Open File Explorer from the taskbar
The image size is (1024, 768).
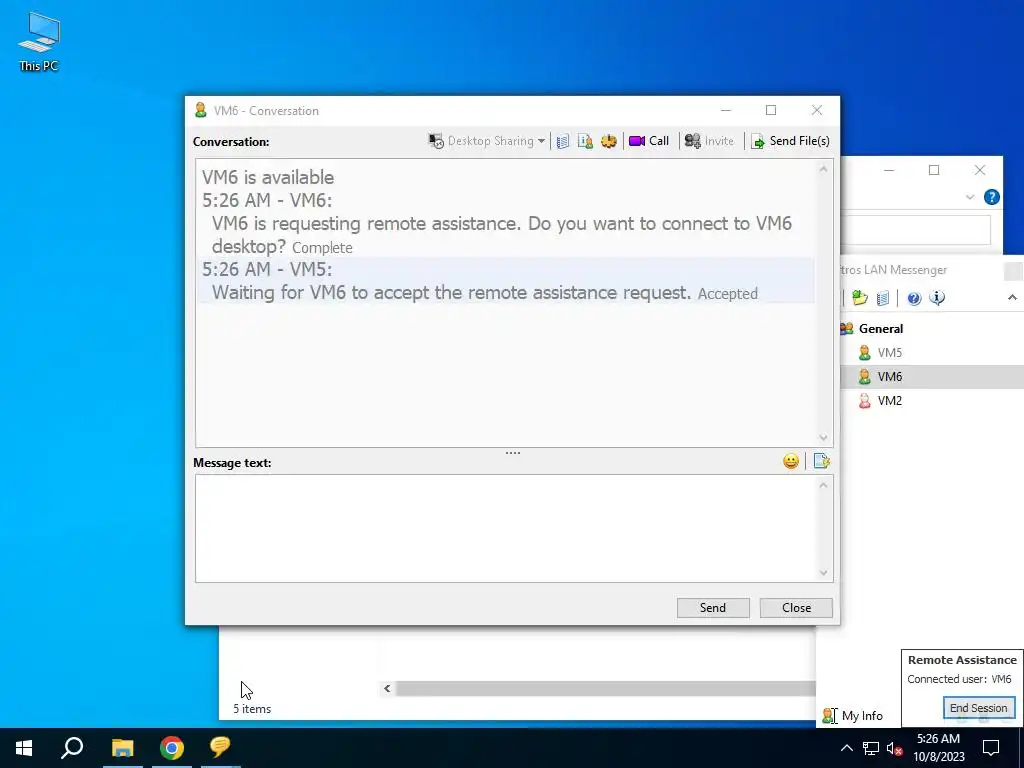[122, 748]
